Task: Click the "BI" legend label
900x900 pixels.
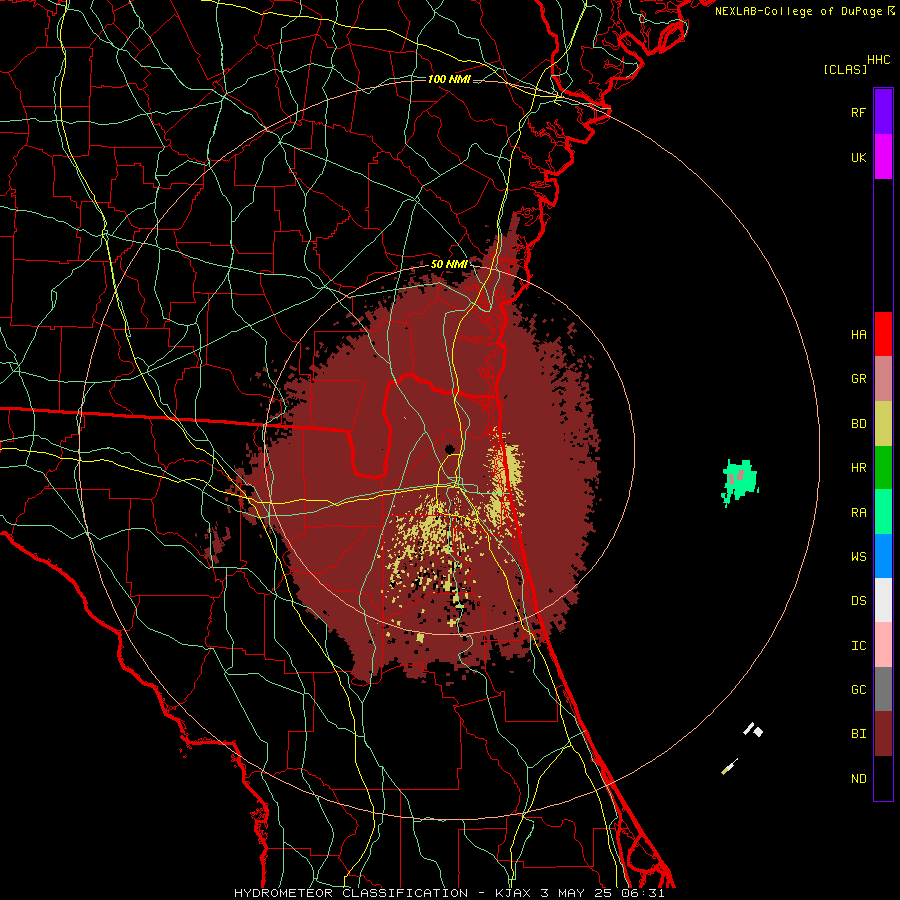Action: point(858,734)
